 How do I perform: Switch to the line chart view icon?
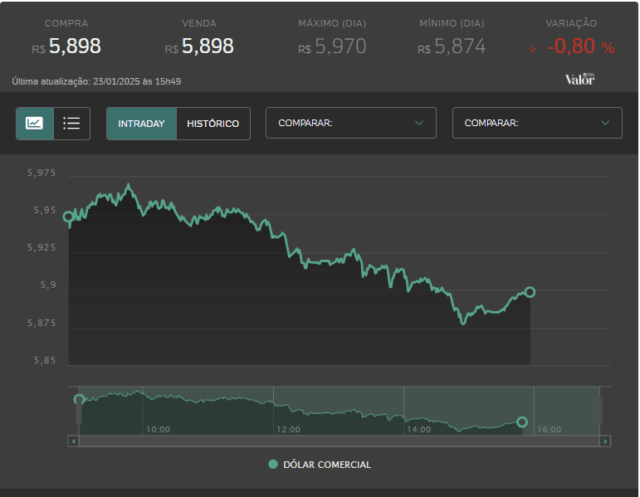(x=35, y=123)
